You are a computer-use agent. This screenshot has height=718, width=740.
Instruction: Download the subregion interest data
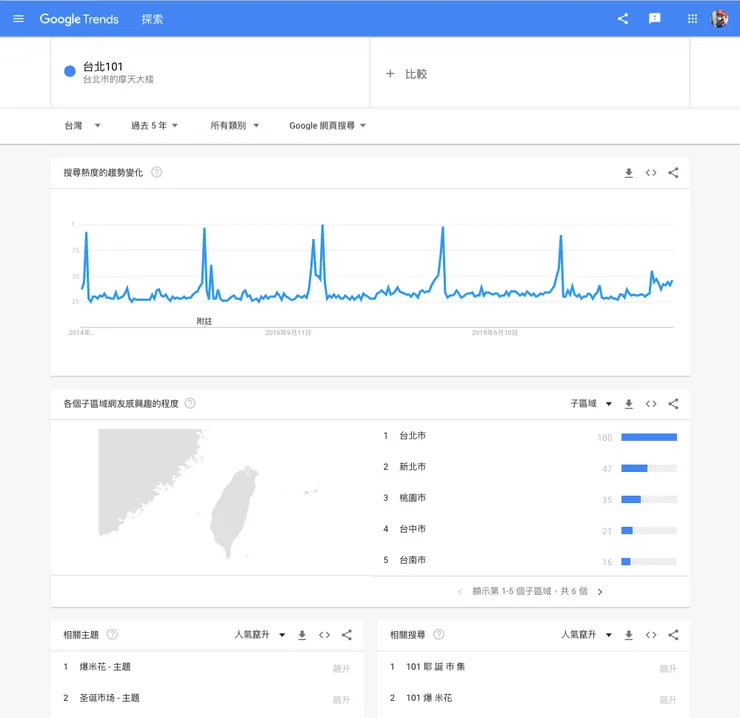click(629, 404)
